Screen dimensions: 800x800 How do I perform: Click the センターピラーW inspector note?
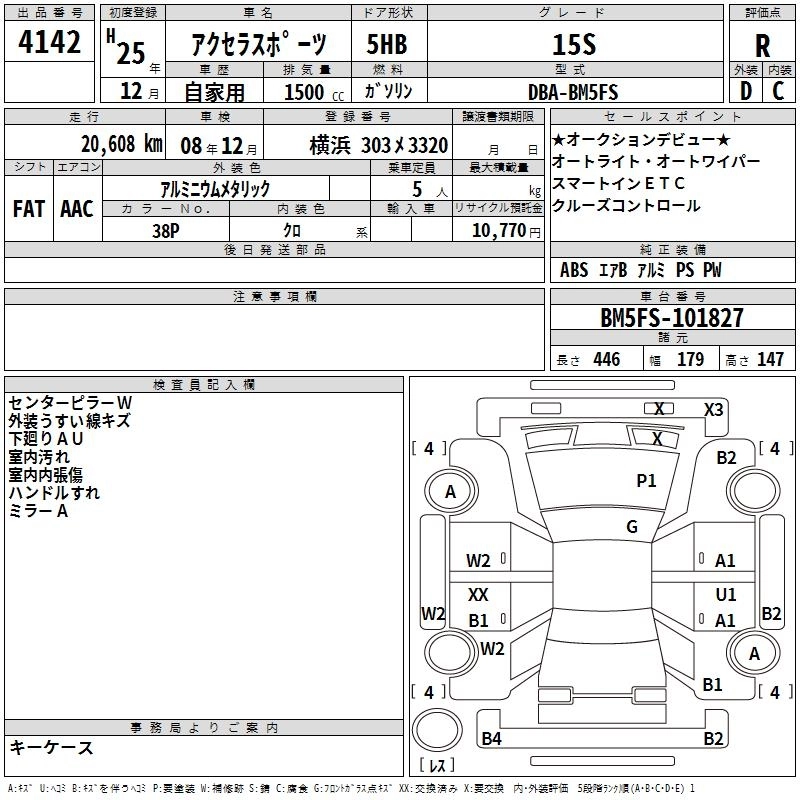70,403
